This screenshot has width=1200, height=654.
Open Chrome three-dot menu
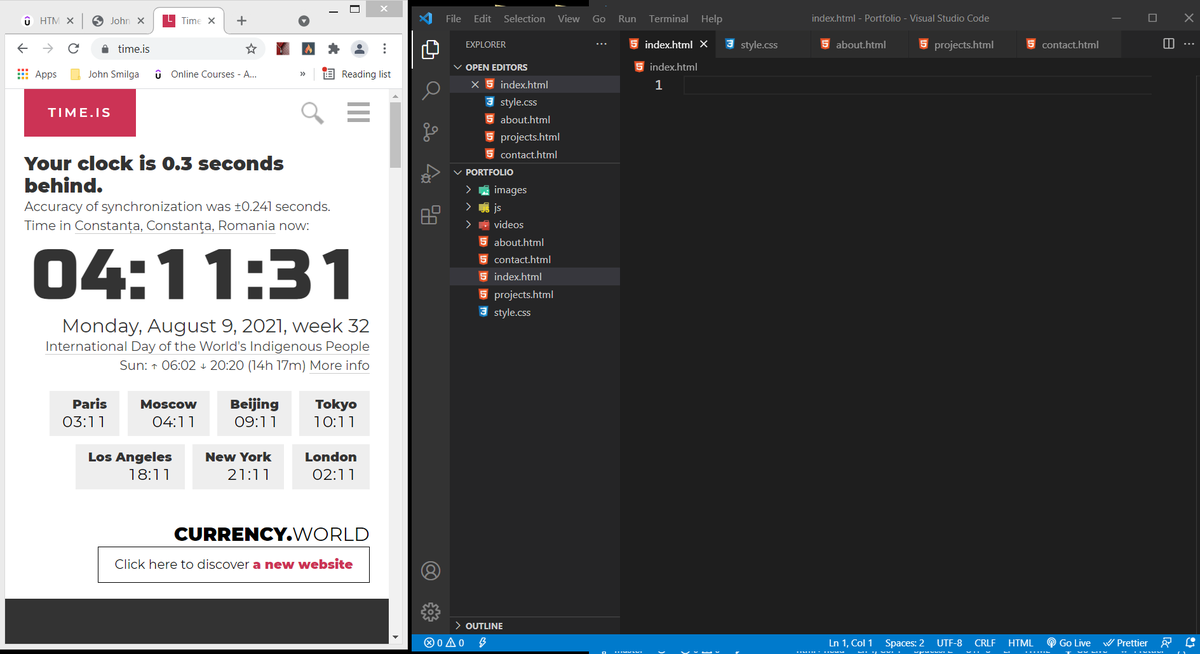[x=384, y=48]
